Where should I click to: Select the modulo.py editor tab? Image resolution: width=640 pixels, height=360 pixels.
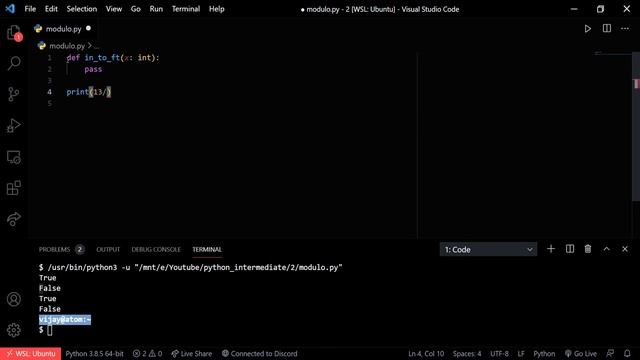63,29
